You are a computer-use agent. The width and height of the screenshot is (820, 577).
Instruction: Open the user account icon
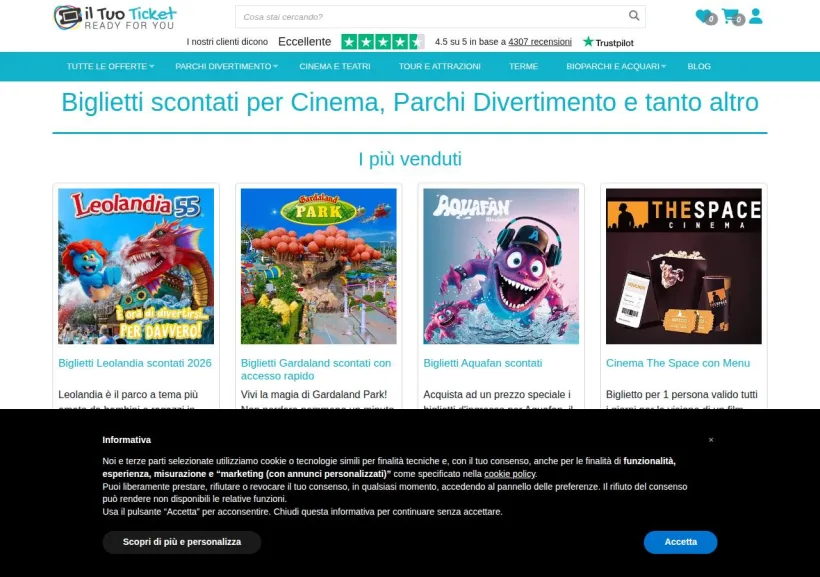point(755,16)
